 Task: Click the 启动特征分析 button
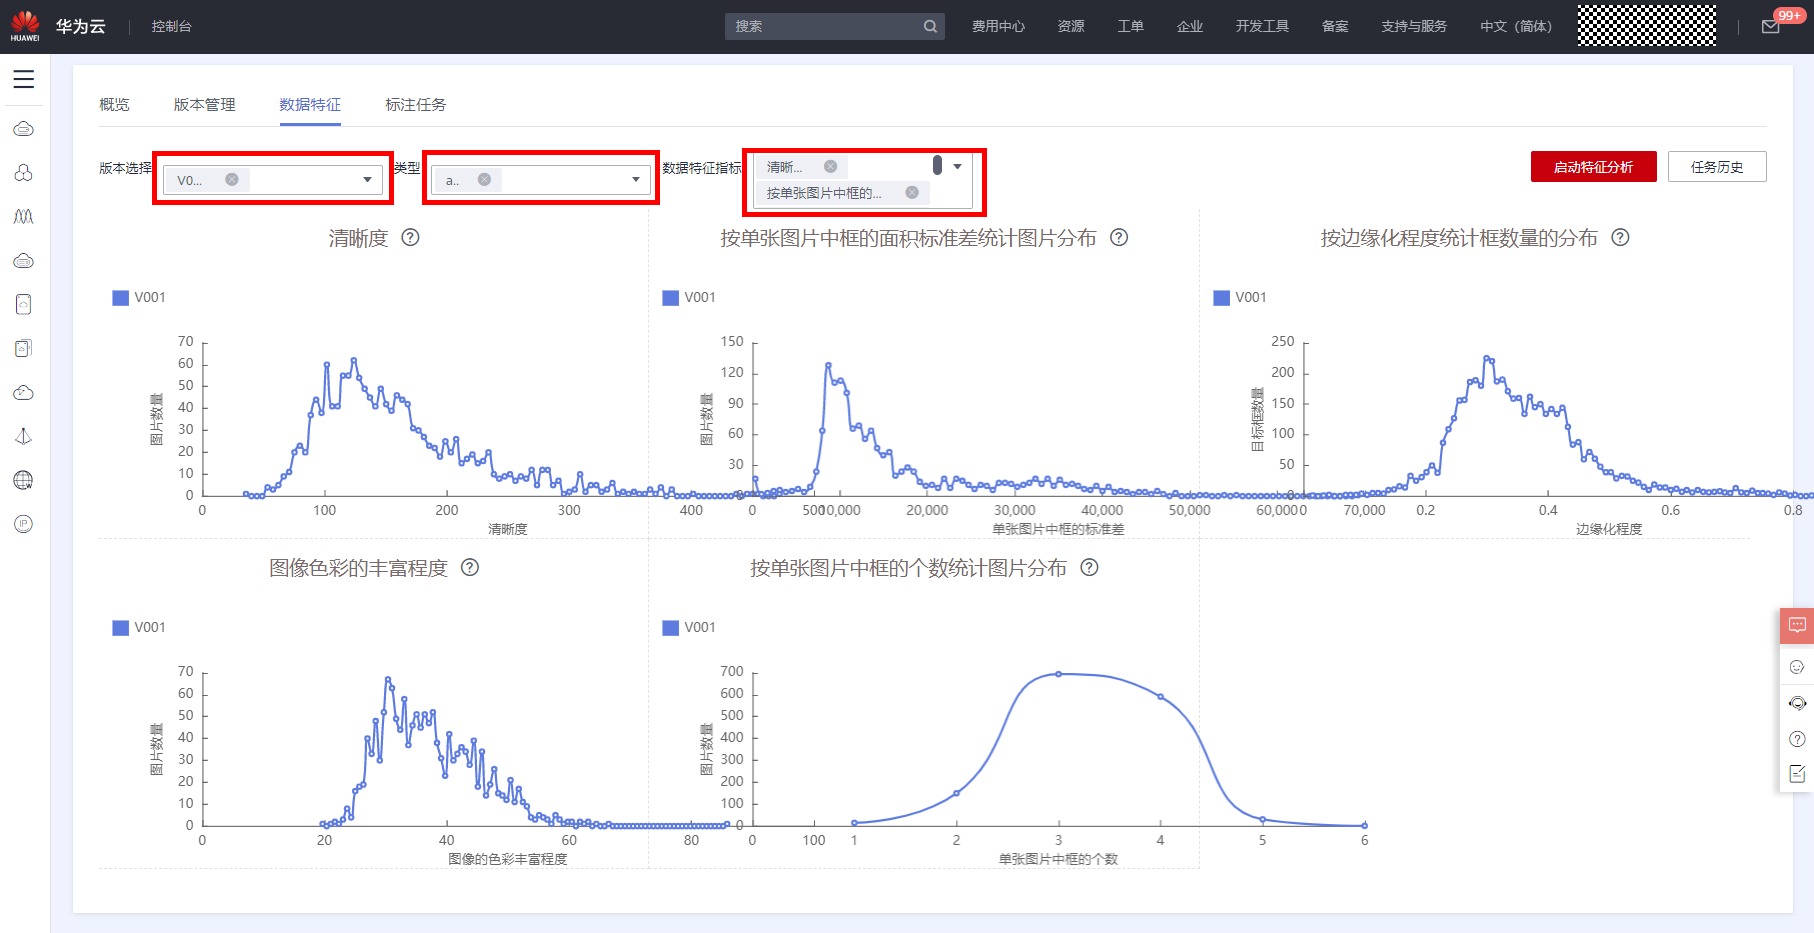[x=1593, y=167]
